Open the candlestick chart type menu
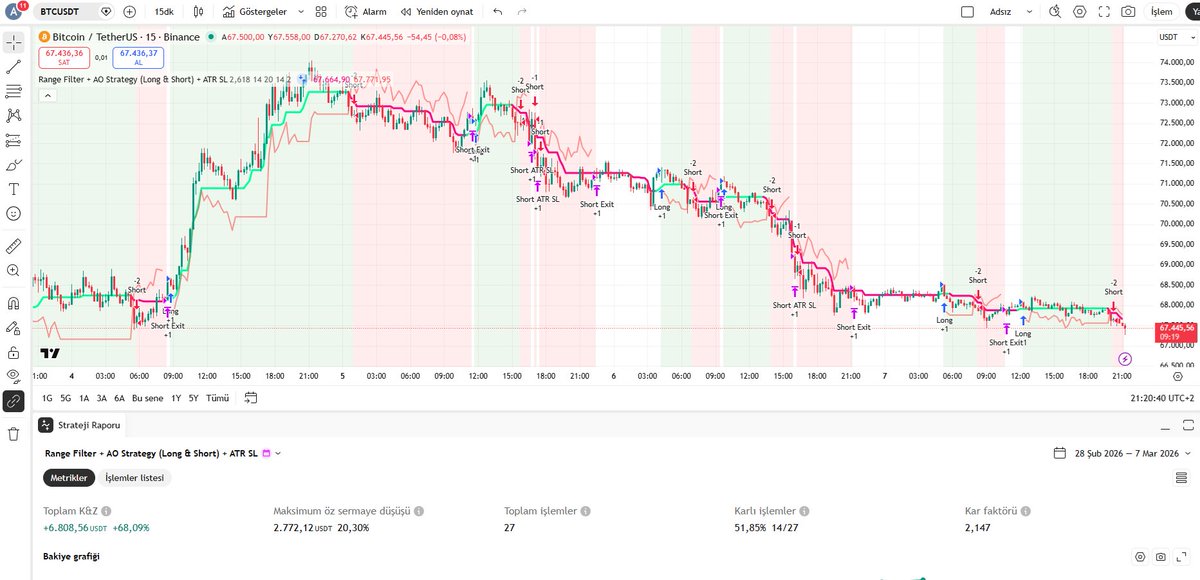Image resolution: width=1200 pixels, height=580 pixels. click(x=199, y=13)
